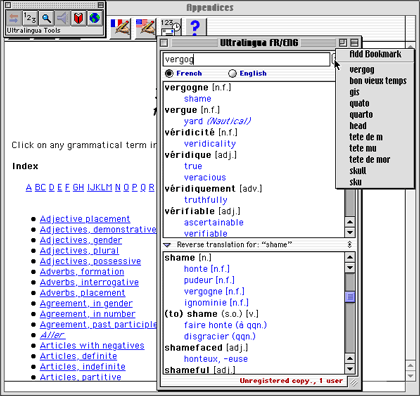Click the swap-direction arrows tool in Ultralingua Tools
The height and width of the screenshot is (396, 420).
[x=14, y=18]
